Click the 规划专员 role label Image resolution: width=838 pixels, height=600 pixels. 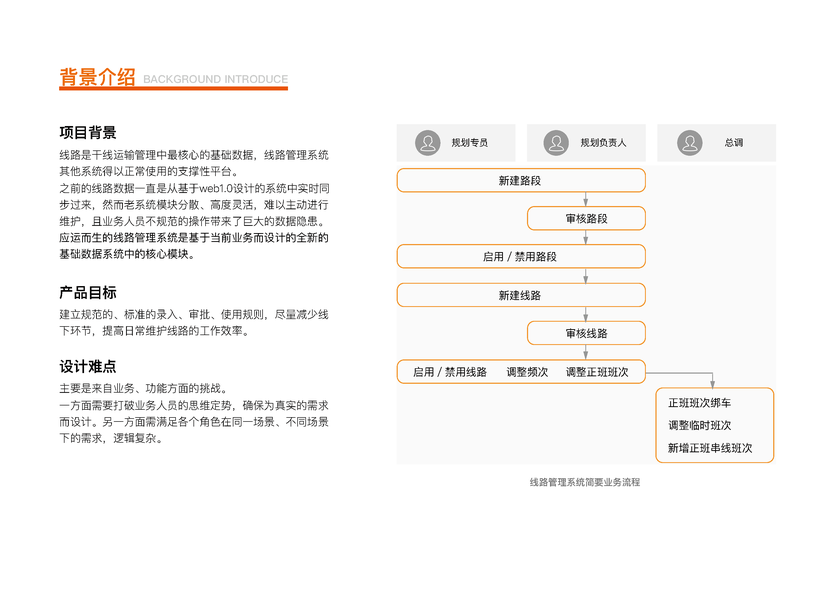(x=470, y=143)
